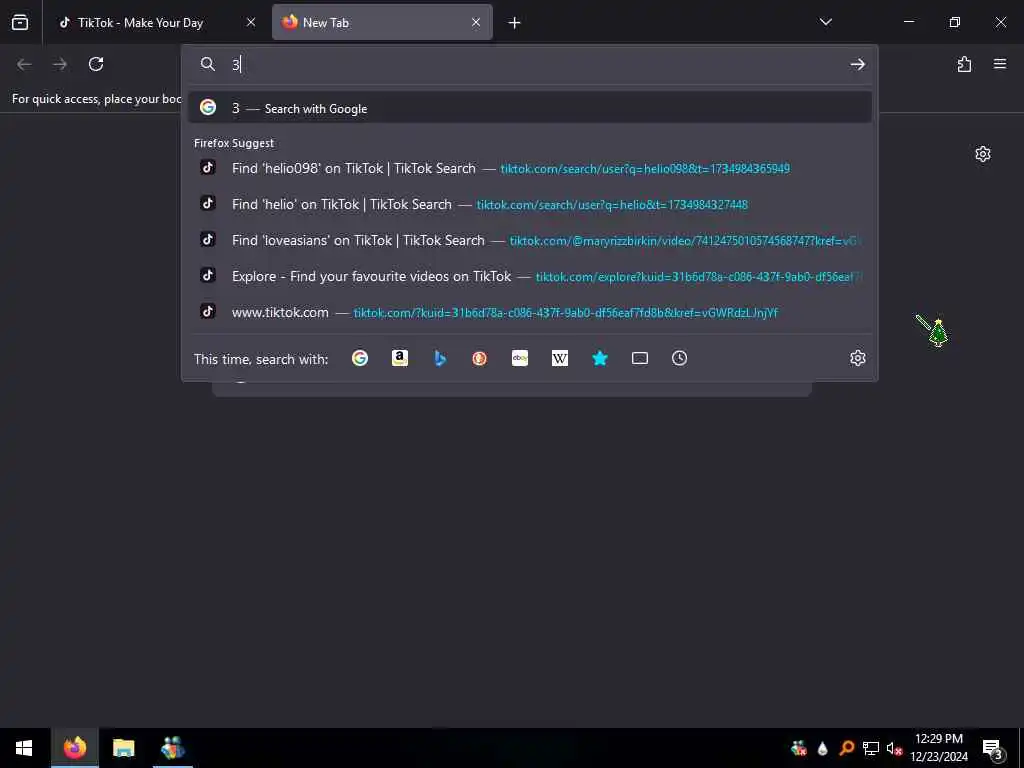This screenshot has width=1024, height=768.
Task: Close the TikTok tab
Action: 251,23
